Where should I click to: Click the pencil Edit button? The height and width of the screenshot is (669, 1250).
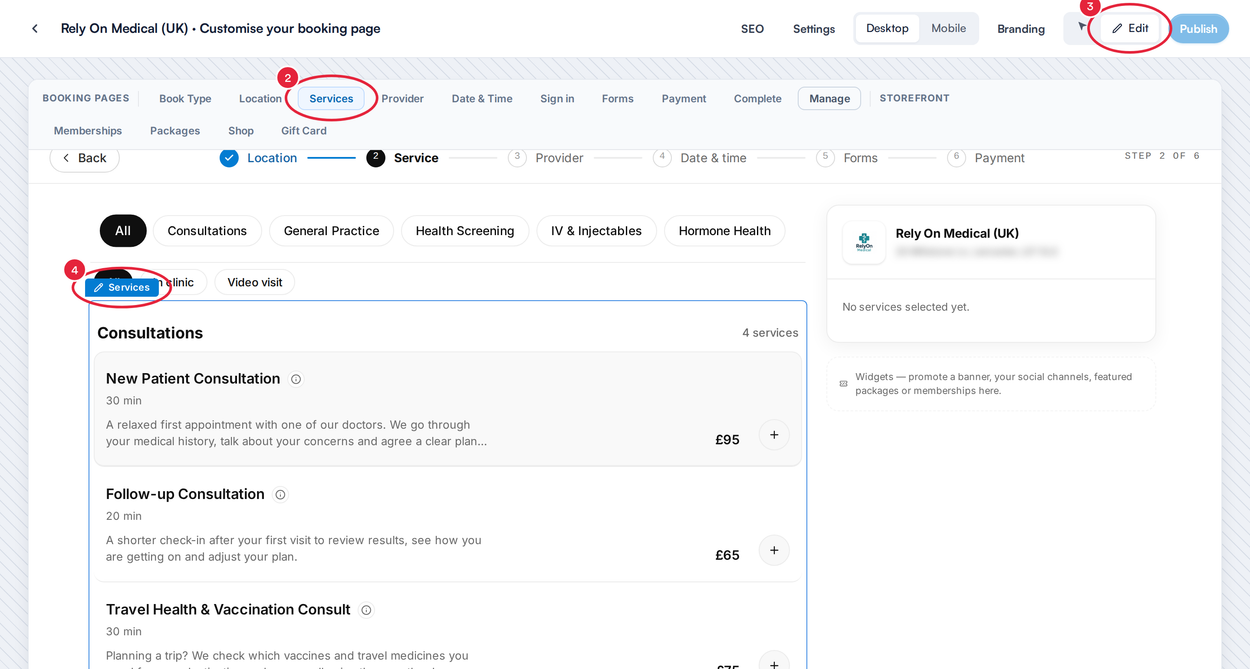coord(1130,28)
